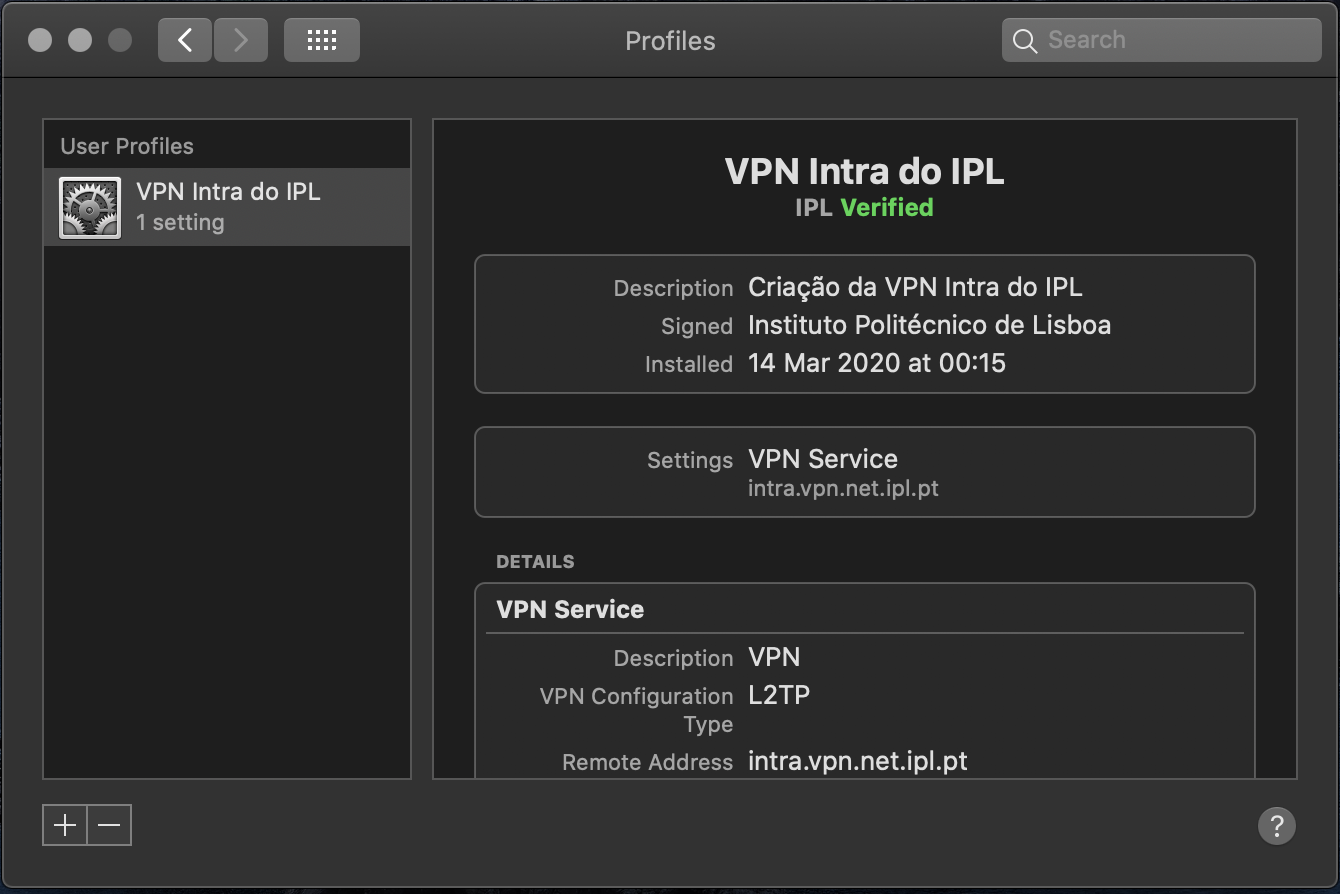Select VPN Intra do IPL profile row
This screenshot has height=894, width=1340.
227,207
